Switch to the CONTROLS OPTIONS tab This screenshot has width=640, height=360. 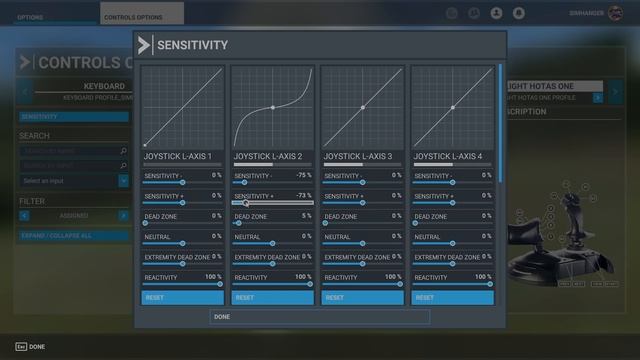[142, 13]
